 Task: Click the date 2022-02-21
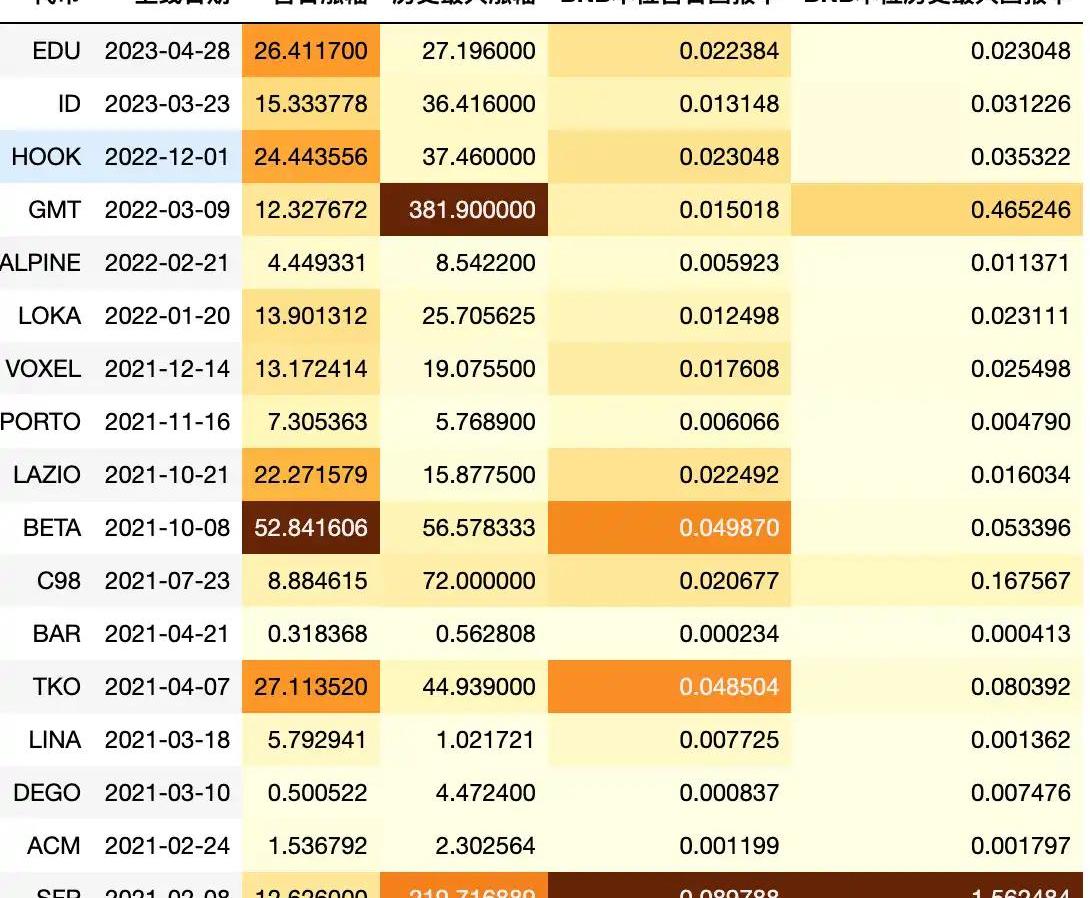[167, 263]
